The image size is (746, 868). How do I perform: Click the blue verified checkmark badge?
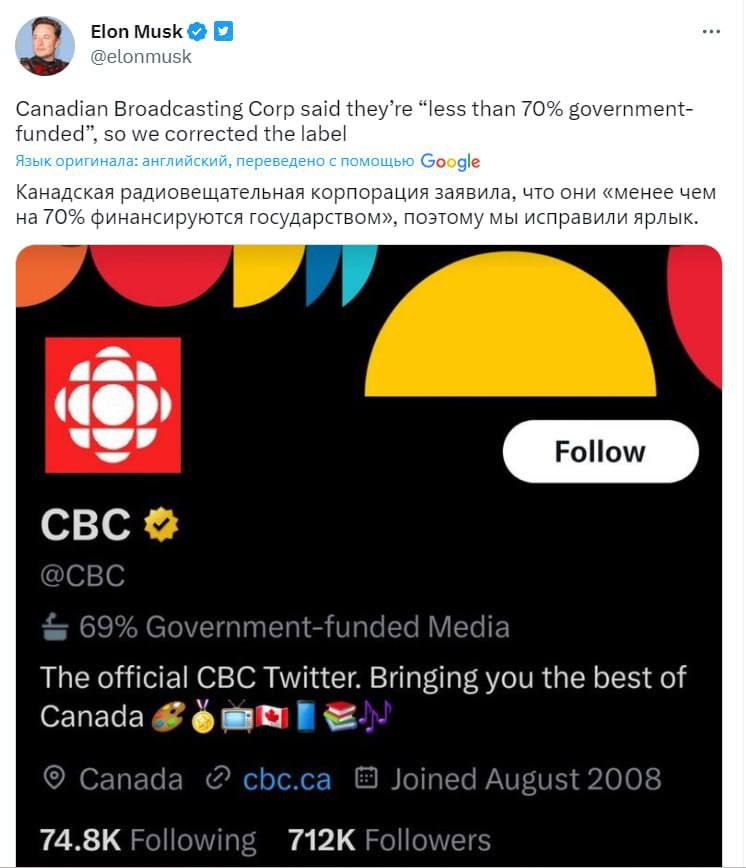(199, 32)
